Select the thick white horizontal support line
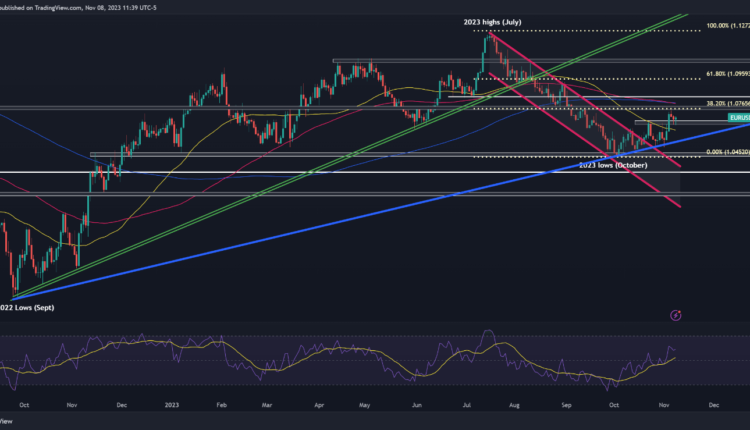Screen dimensions: 750x430 coord(300,172)
